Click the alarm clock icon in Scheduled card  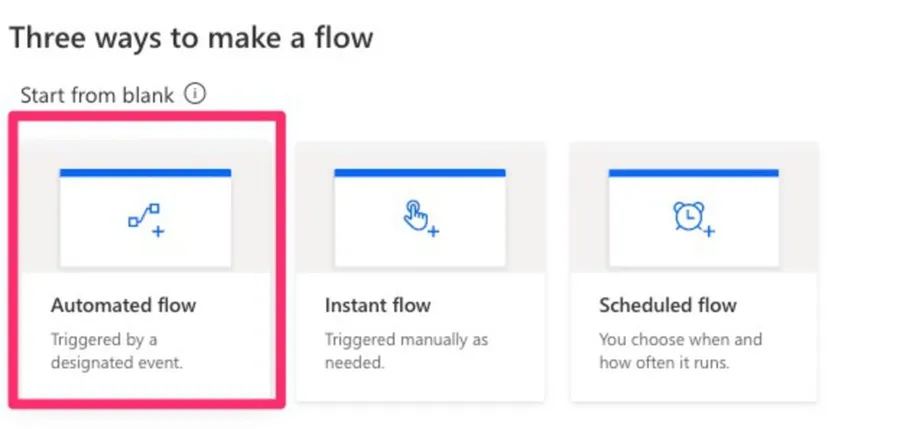point(687,216)
